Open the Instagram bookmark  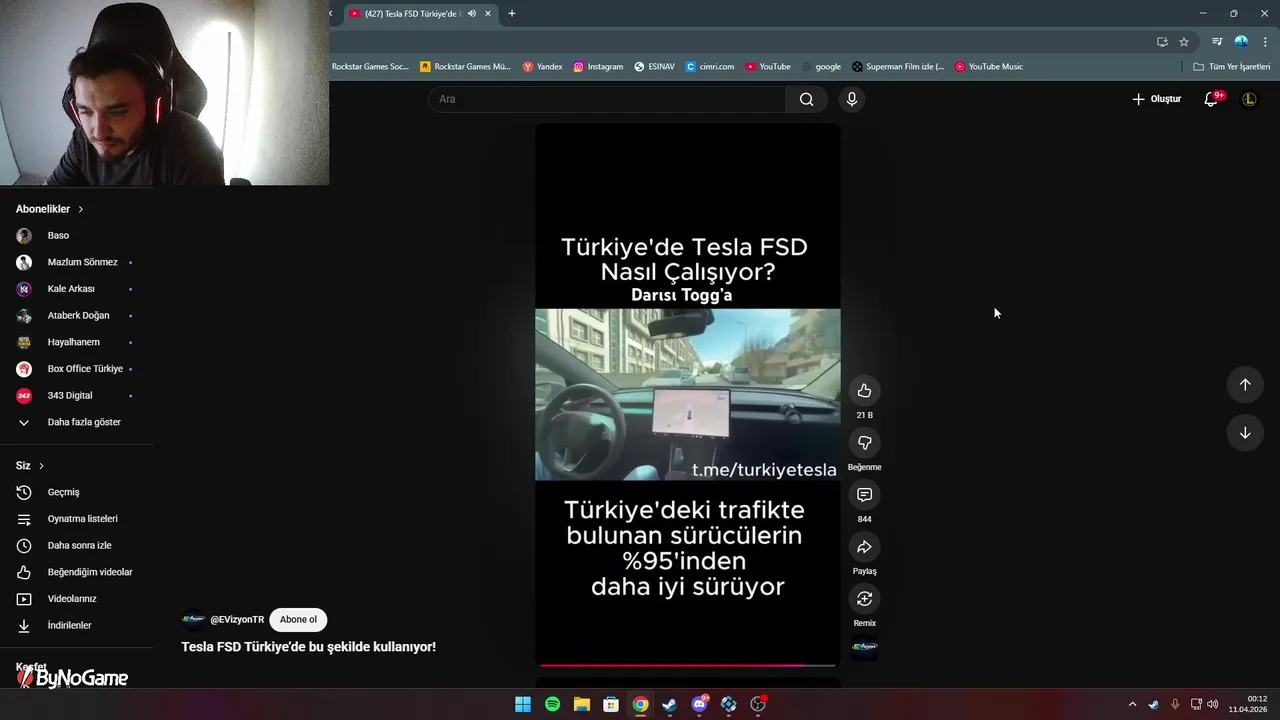pos(598,67)
